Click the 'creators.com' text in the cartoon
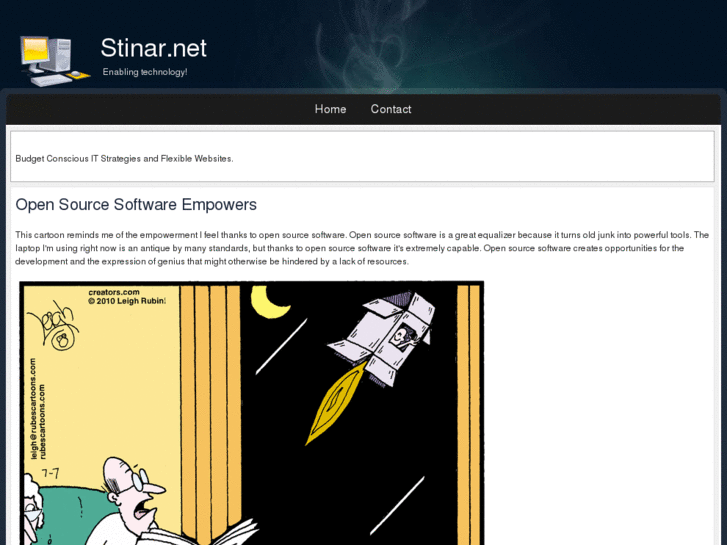Image resolution: width=727 pixels, height=545 pixels. click(x=114, y=292)
